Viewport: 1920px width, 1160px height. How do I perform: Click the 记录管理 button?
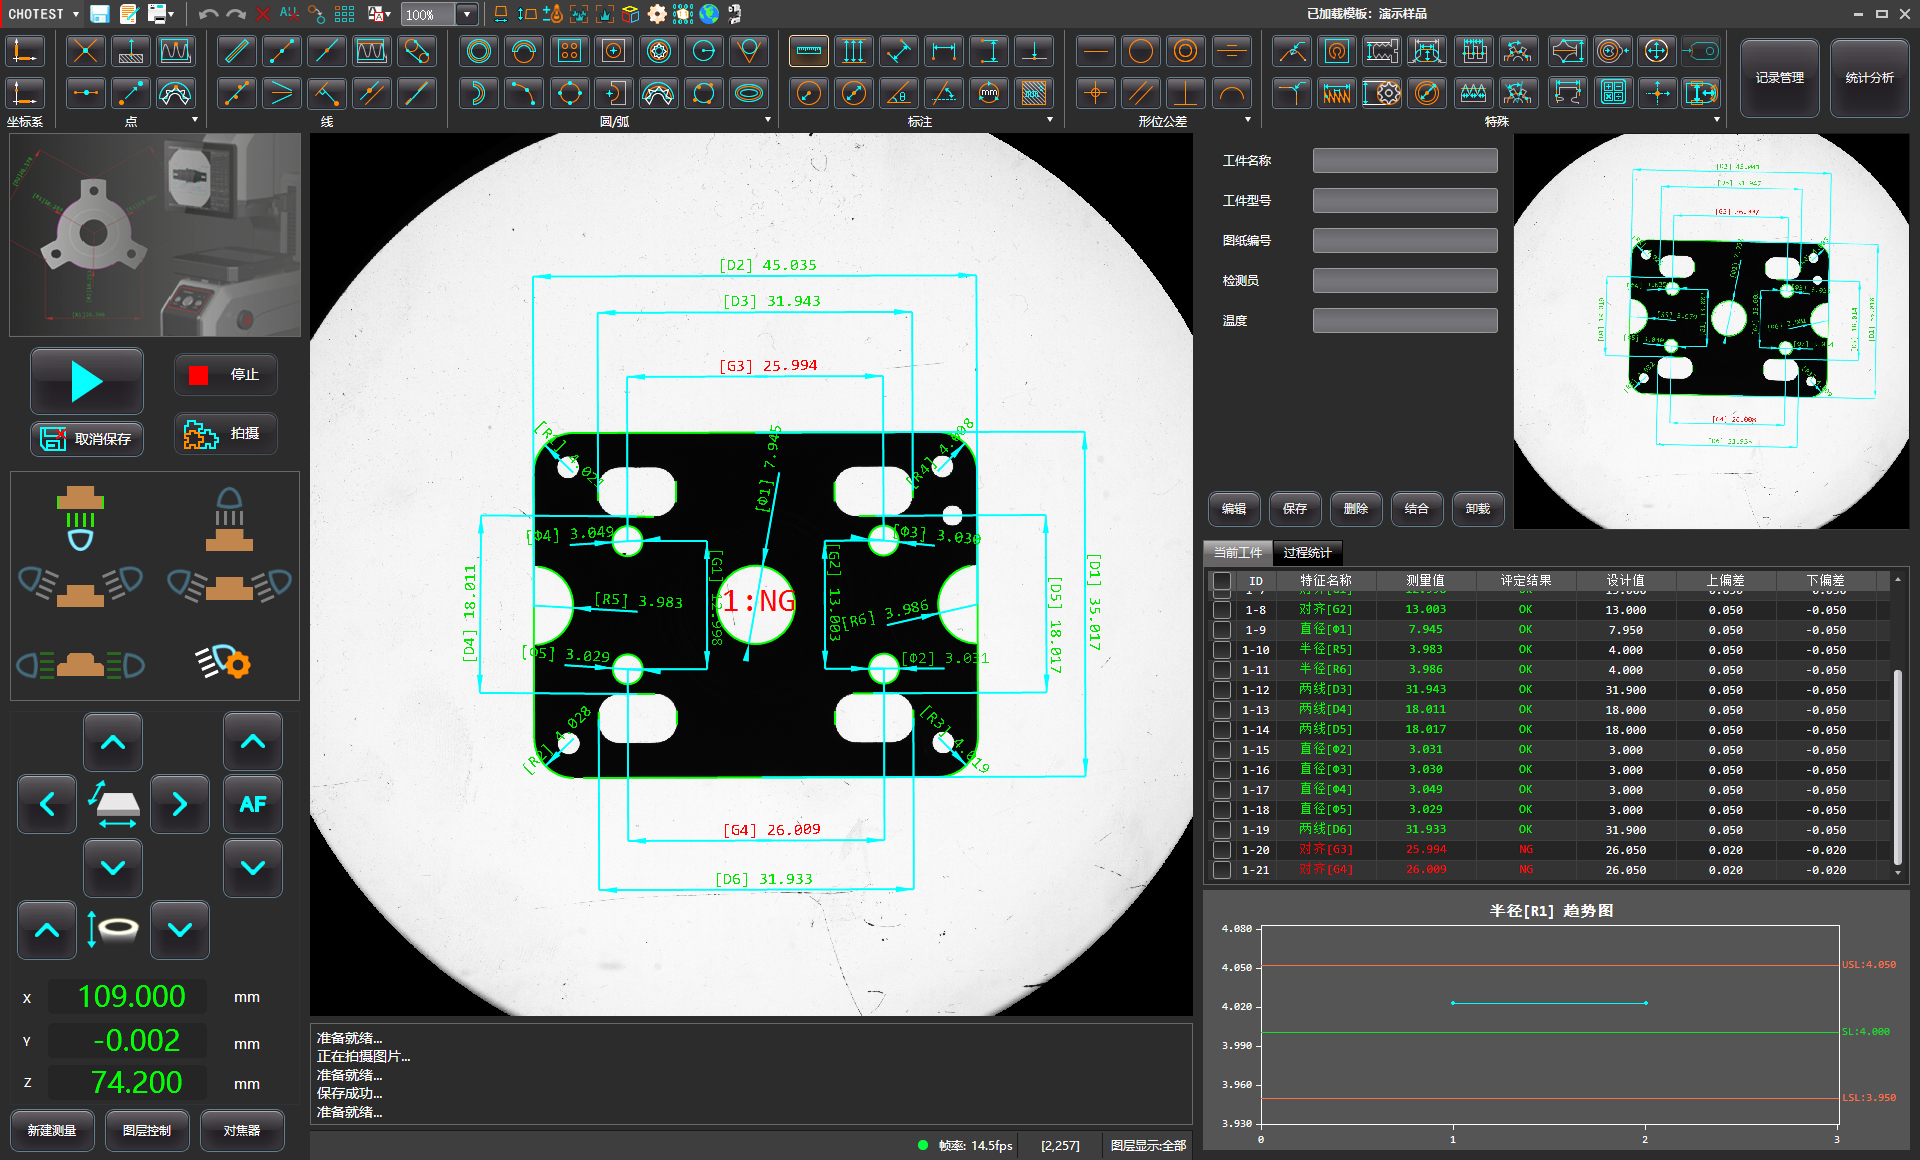click(x=1779, y=78)
